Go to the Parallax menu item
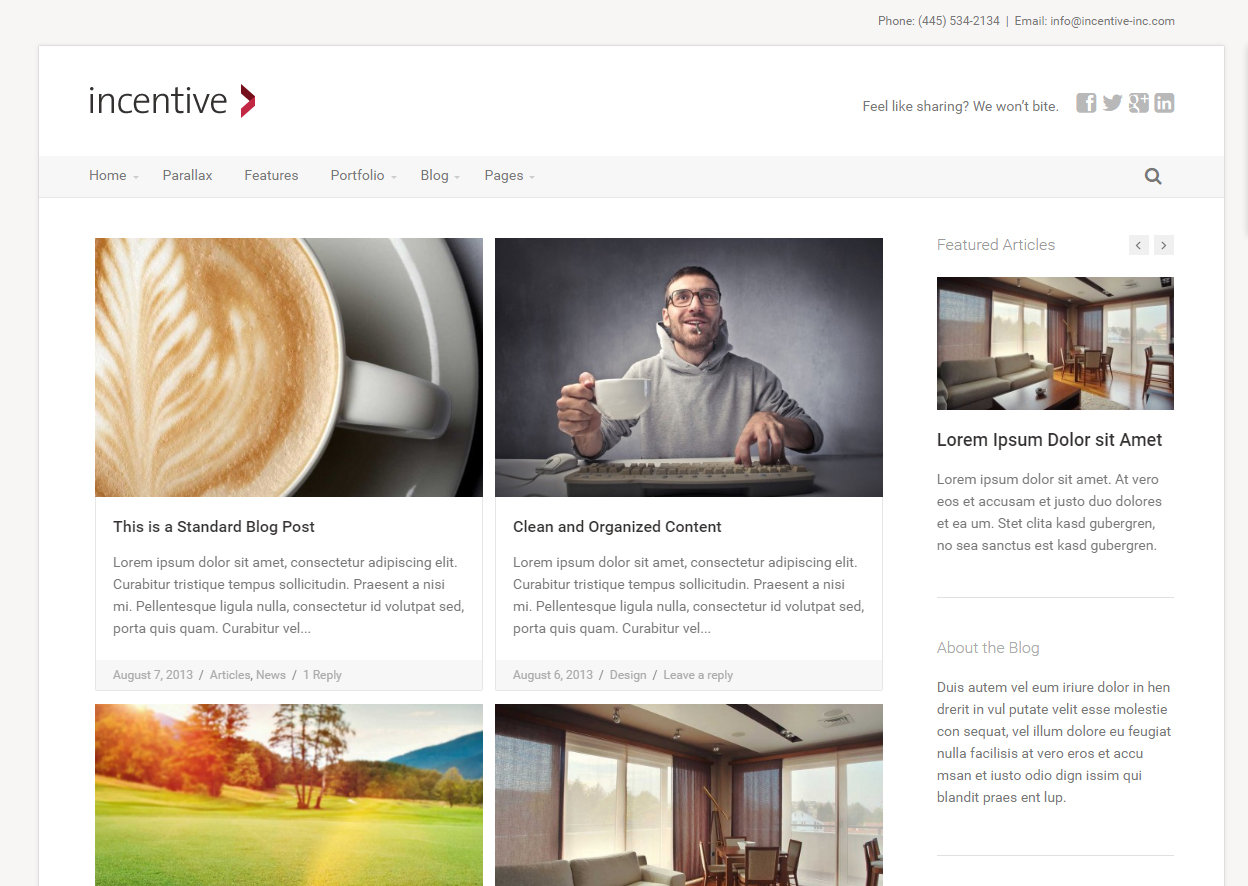This screenshot has height=886, width=1248. [x=188, y=176]
